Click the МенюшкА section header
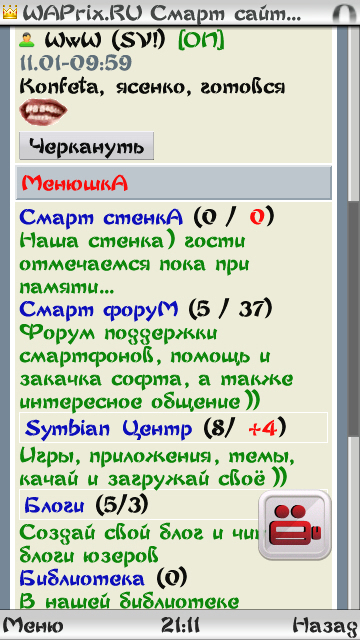This screenshot has width=360, height=640. [173, 183]
